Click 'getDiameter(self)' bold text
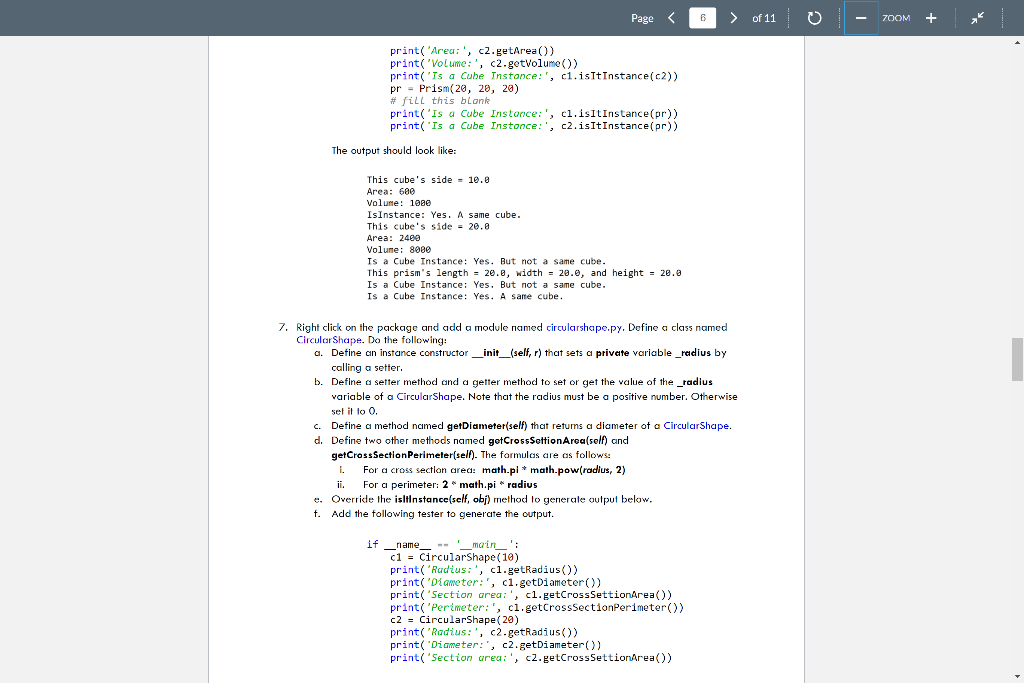The width and height of the screenshot is (1024, 683). pos(487,426)
